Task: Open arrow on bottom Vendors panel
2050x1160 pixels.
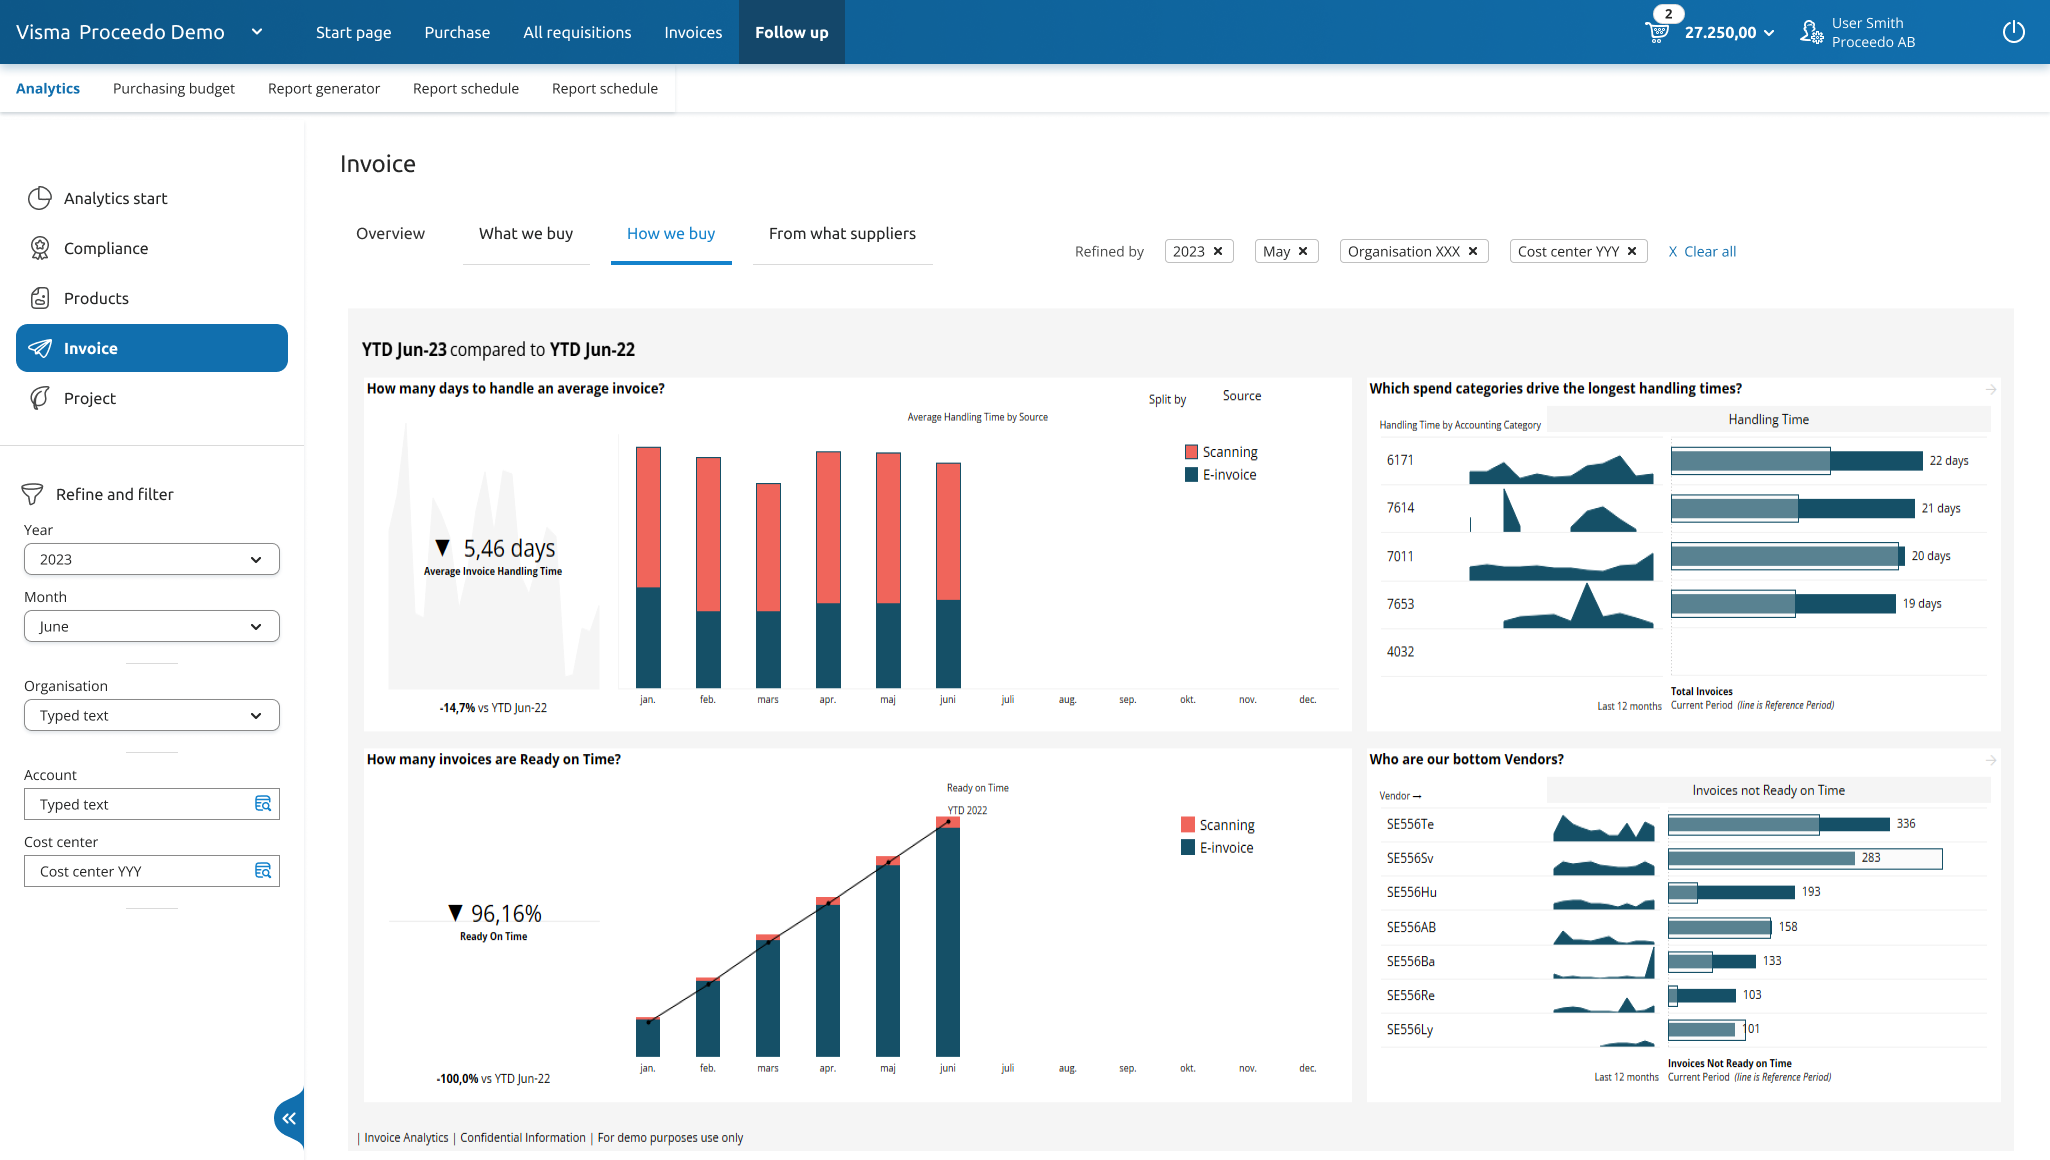Action: point(1991,760)
